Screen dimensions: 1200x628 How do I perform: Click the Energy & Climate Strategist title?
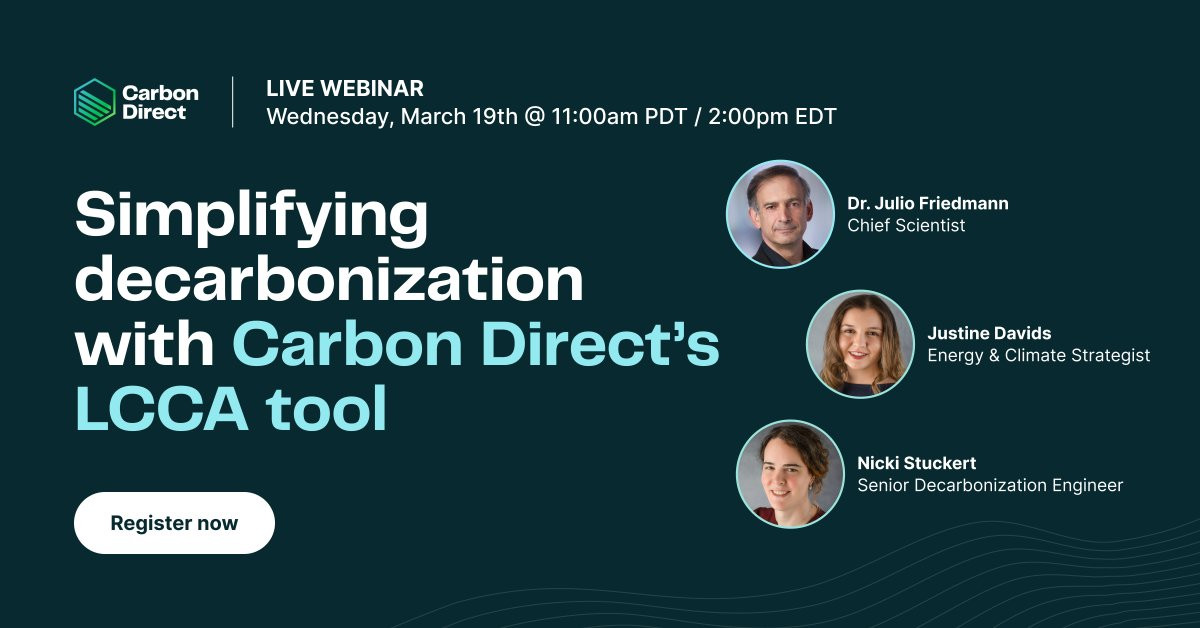click(x=1039, y=356)
